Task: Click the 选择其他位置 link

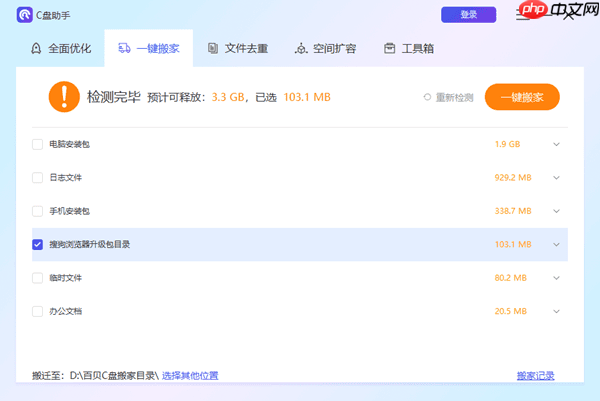Action: [190, 376]
